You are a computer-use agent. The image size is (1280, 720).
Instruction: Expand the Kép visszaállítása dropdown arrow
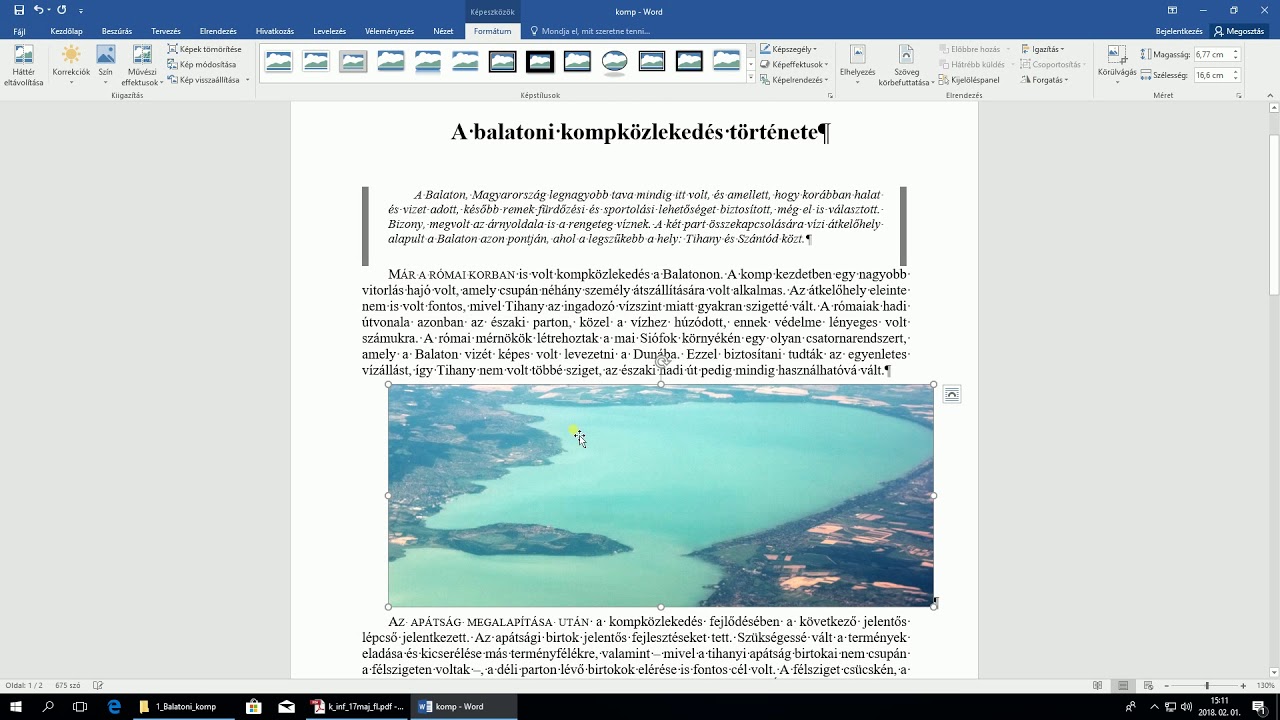pos(247,80)
